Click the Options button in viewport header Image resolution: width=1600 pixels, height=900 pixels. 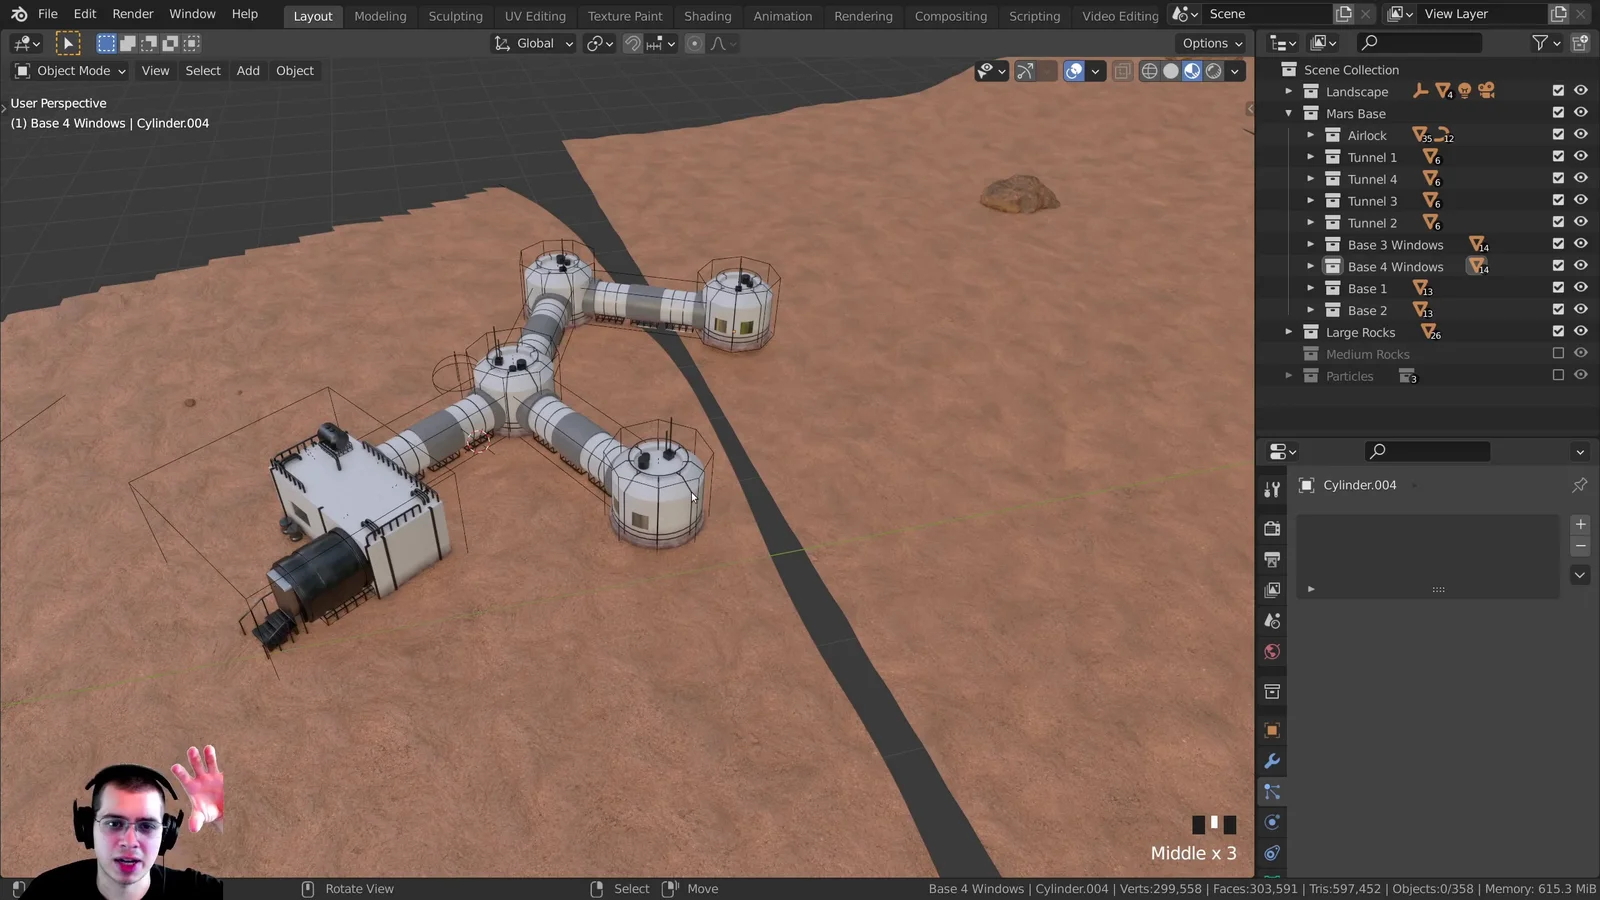coord(1211,43)
